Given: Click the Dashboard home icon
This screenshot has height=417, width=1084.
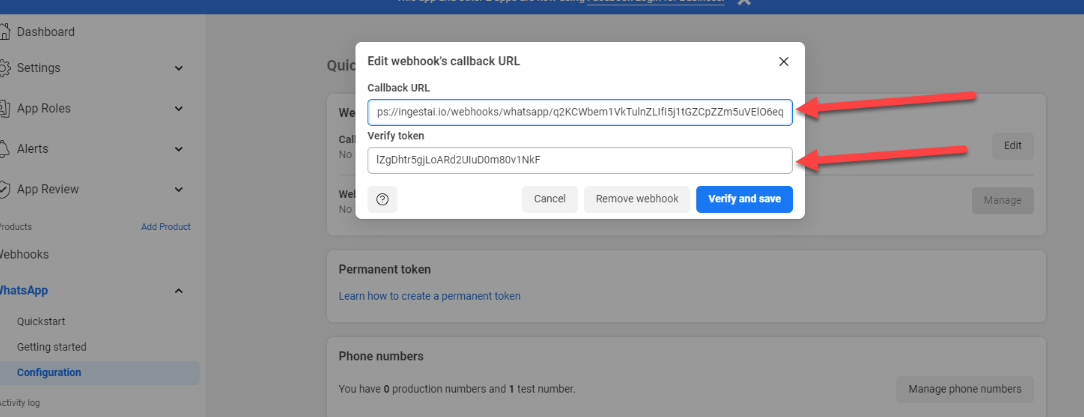Looking at the screenshot, I should (4, 32).
